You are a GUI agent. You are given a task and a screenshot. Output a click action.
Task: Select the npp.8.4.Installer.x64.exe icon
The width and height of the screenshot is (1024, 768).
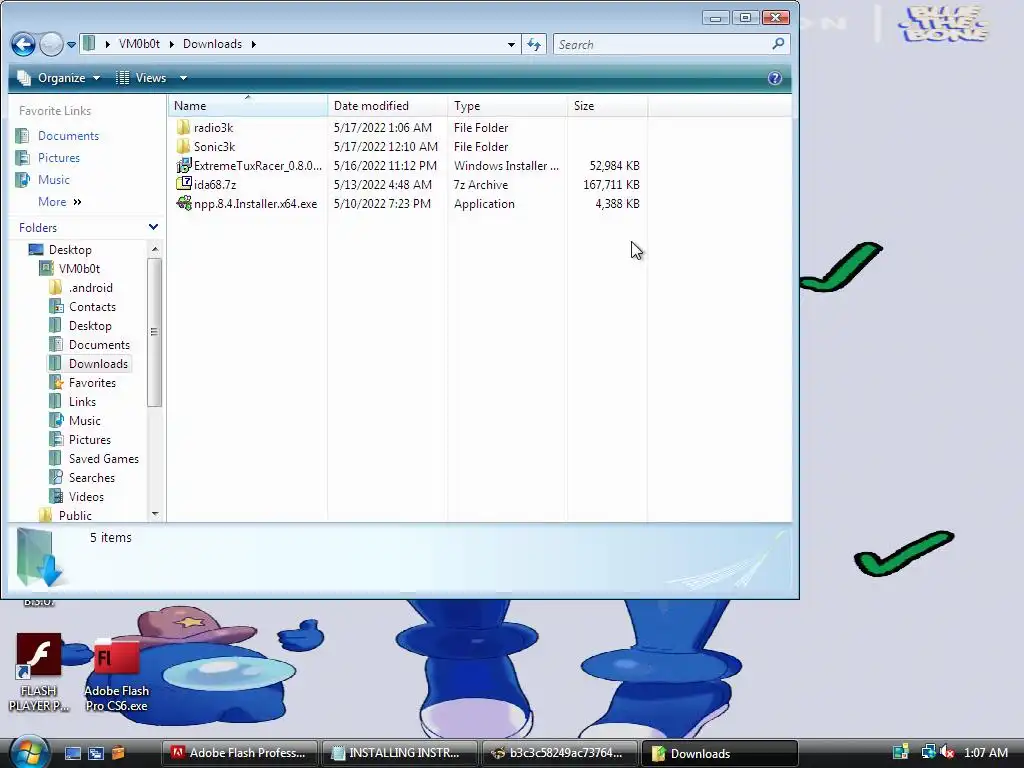[184, 203]
